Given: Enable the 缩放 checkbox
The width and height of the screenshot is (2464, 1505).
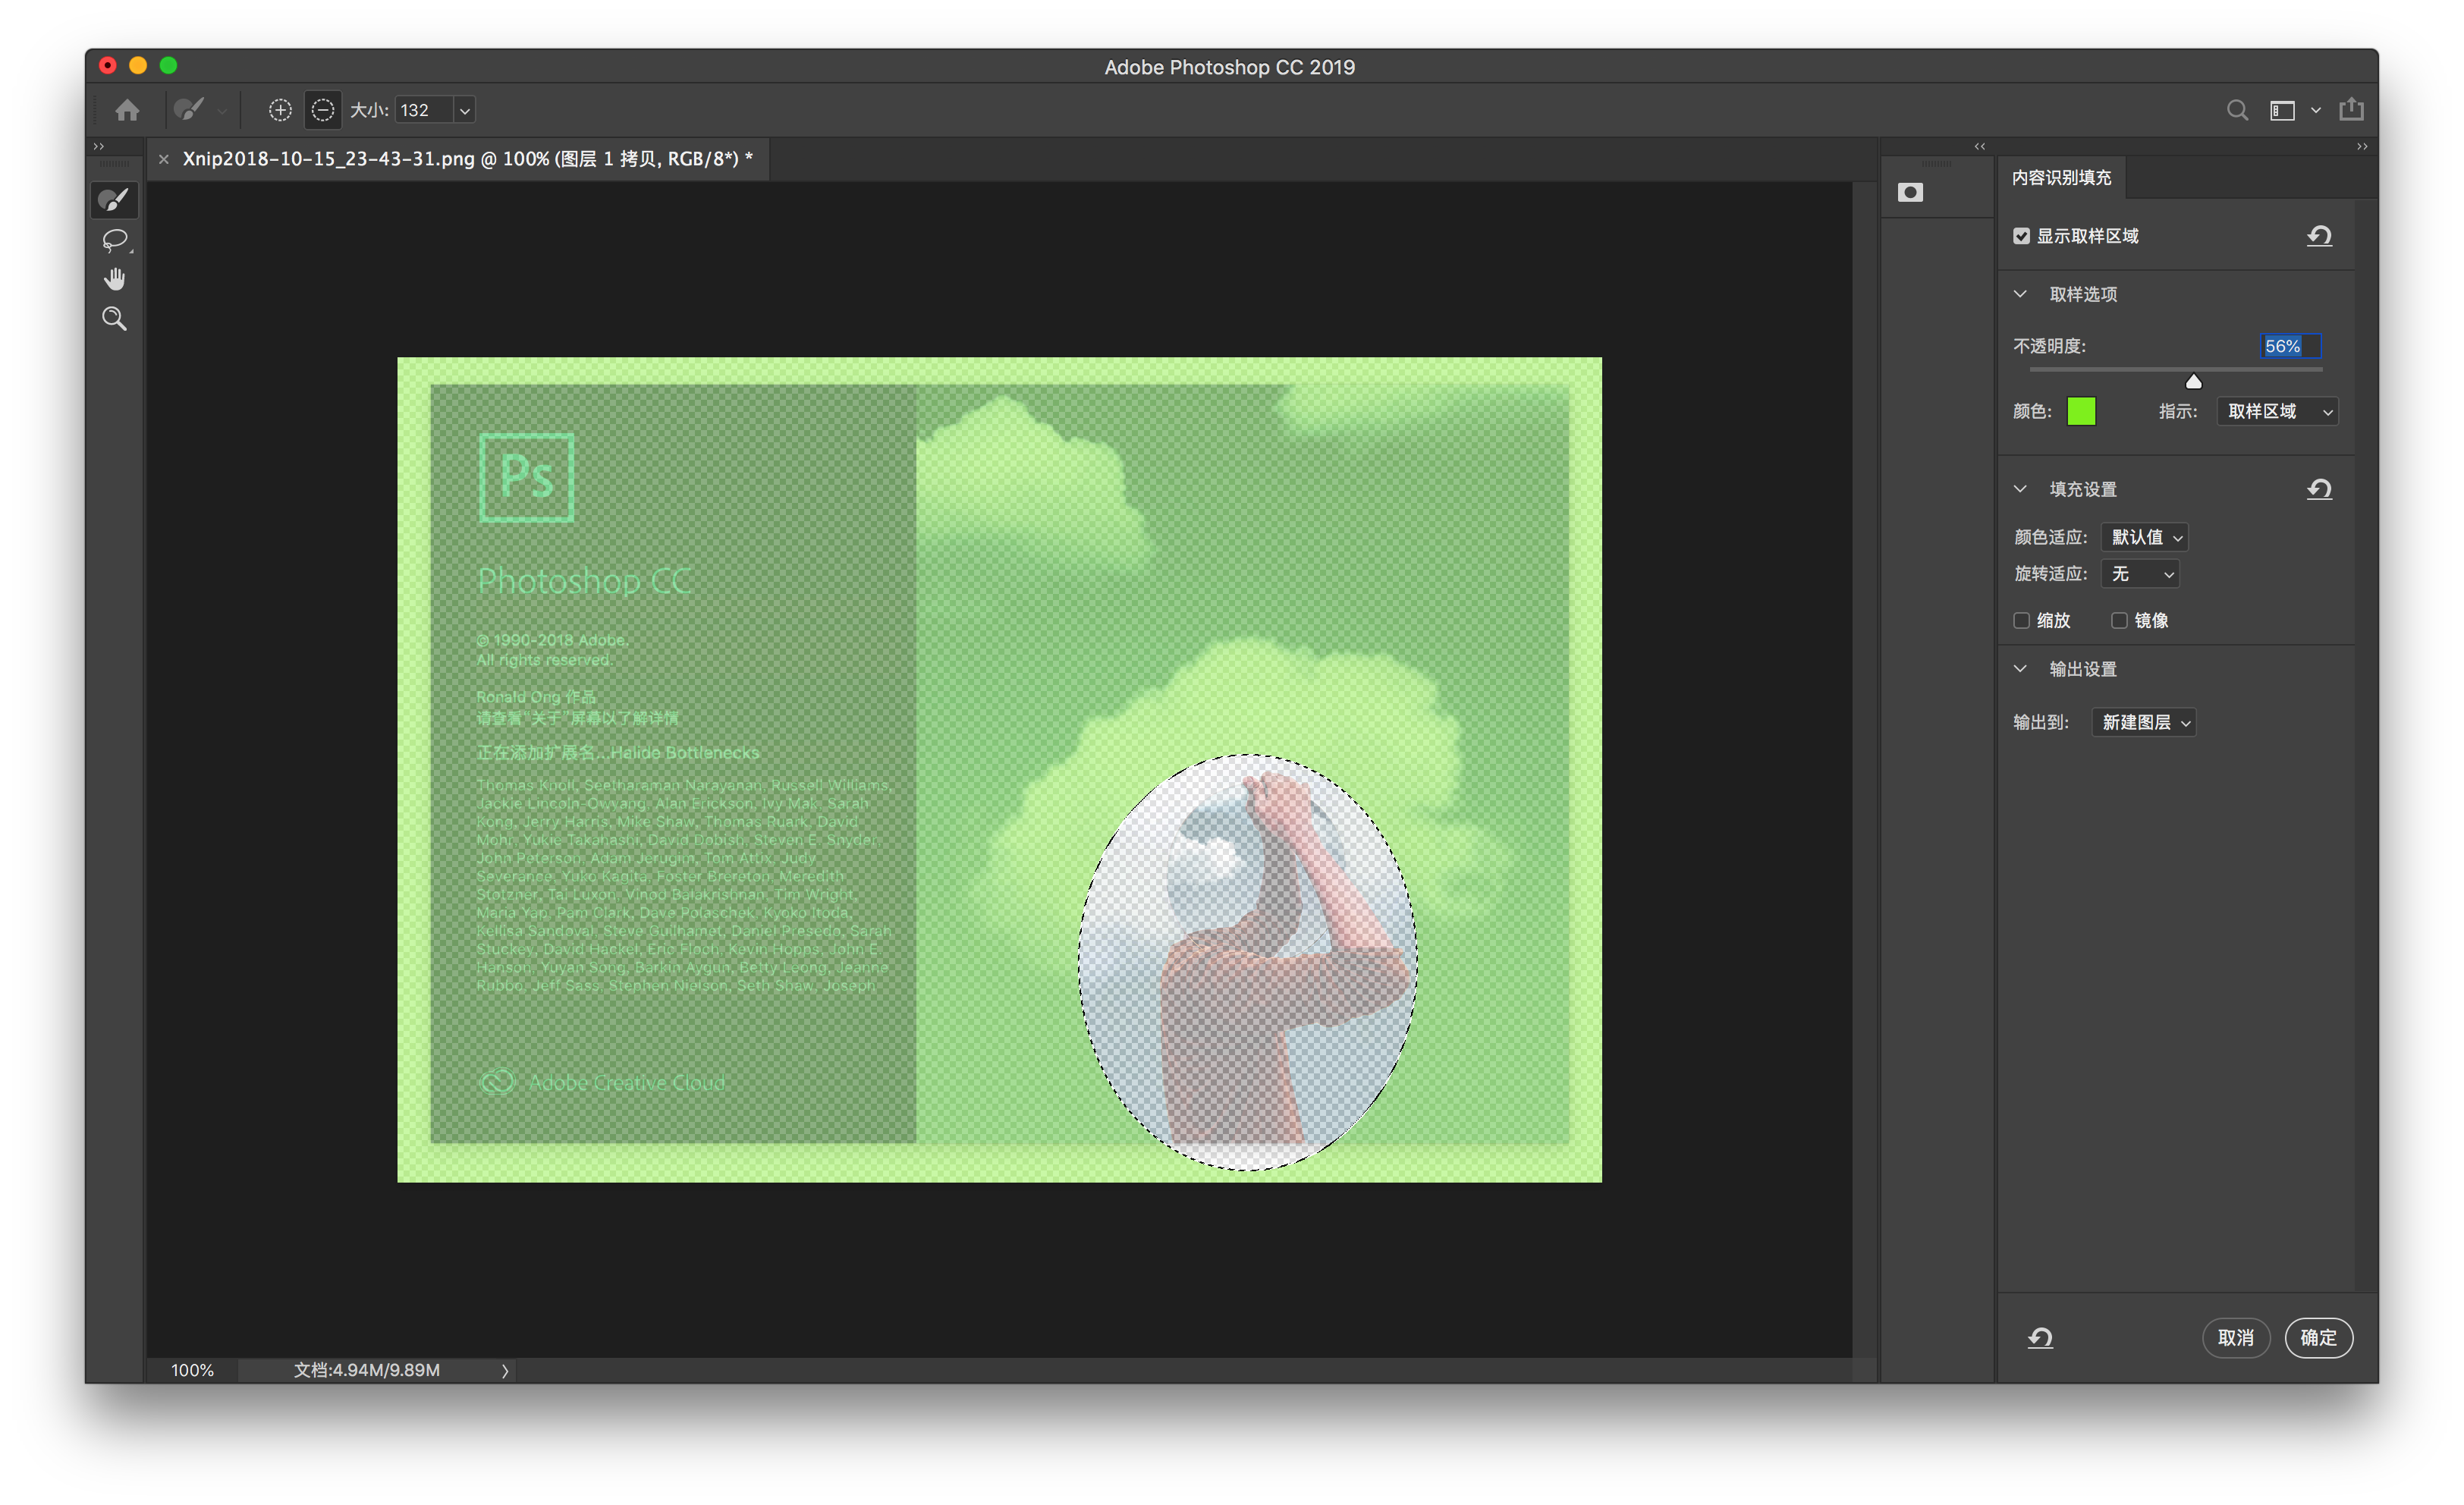Looking at the screenshot, I should (2021, 621).
